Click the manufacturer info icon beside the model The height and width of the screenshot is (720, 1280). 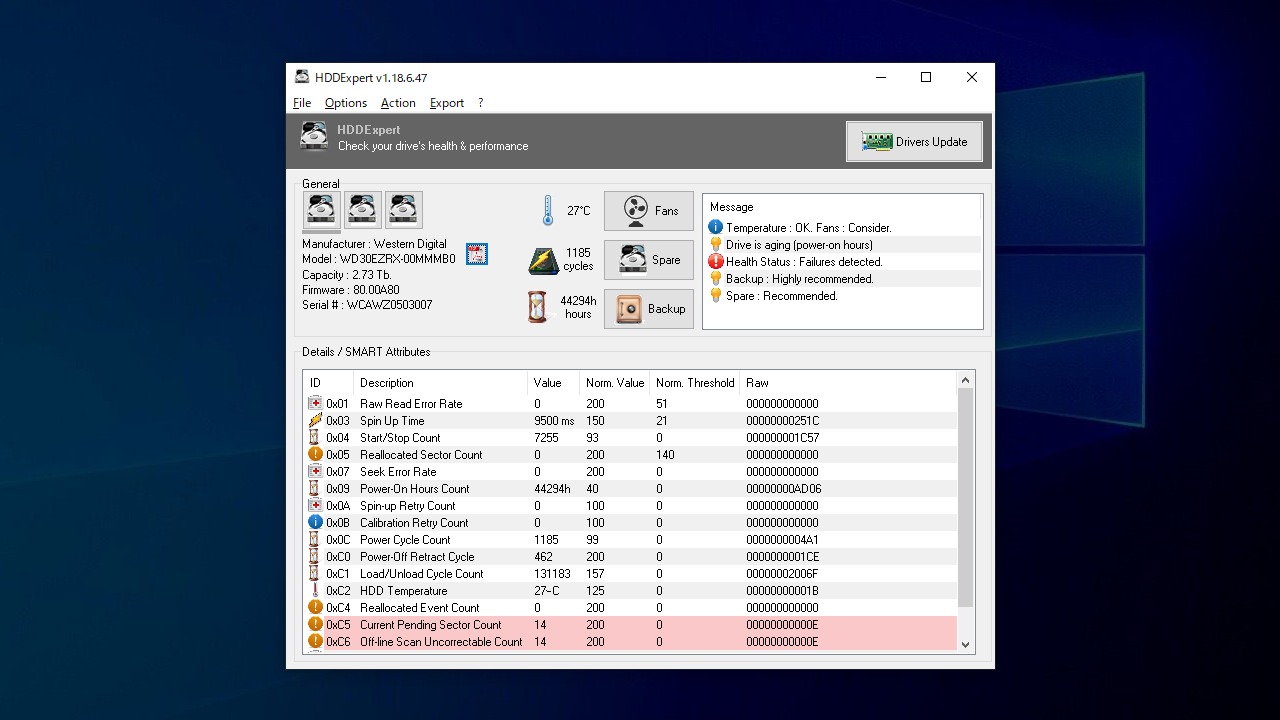pos(477,254)
